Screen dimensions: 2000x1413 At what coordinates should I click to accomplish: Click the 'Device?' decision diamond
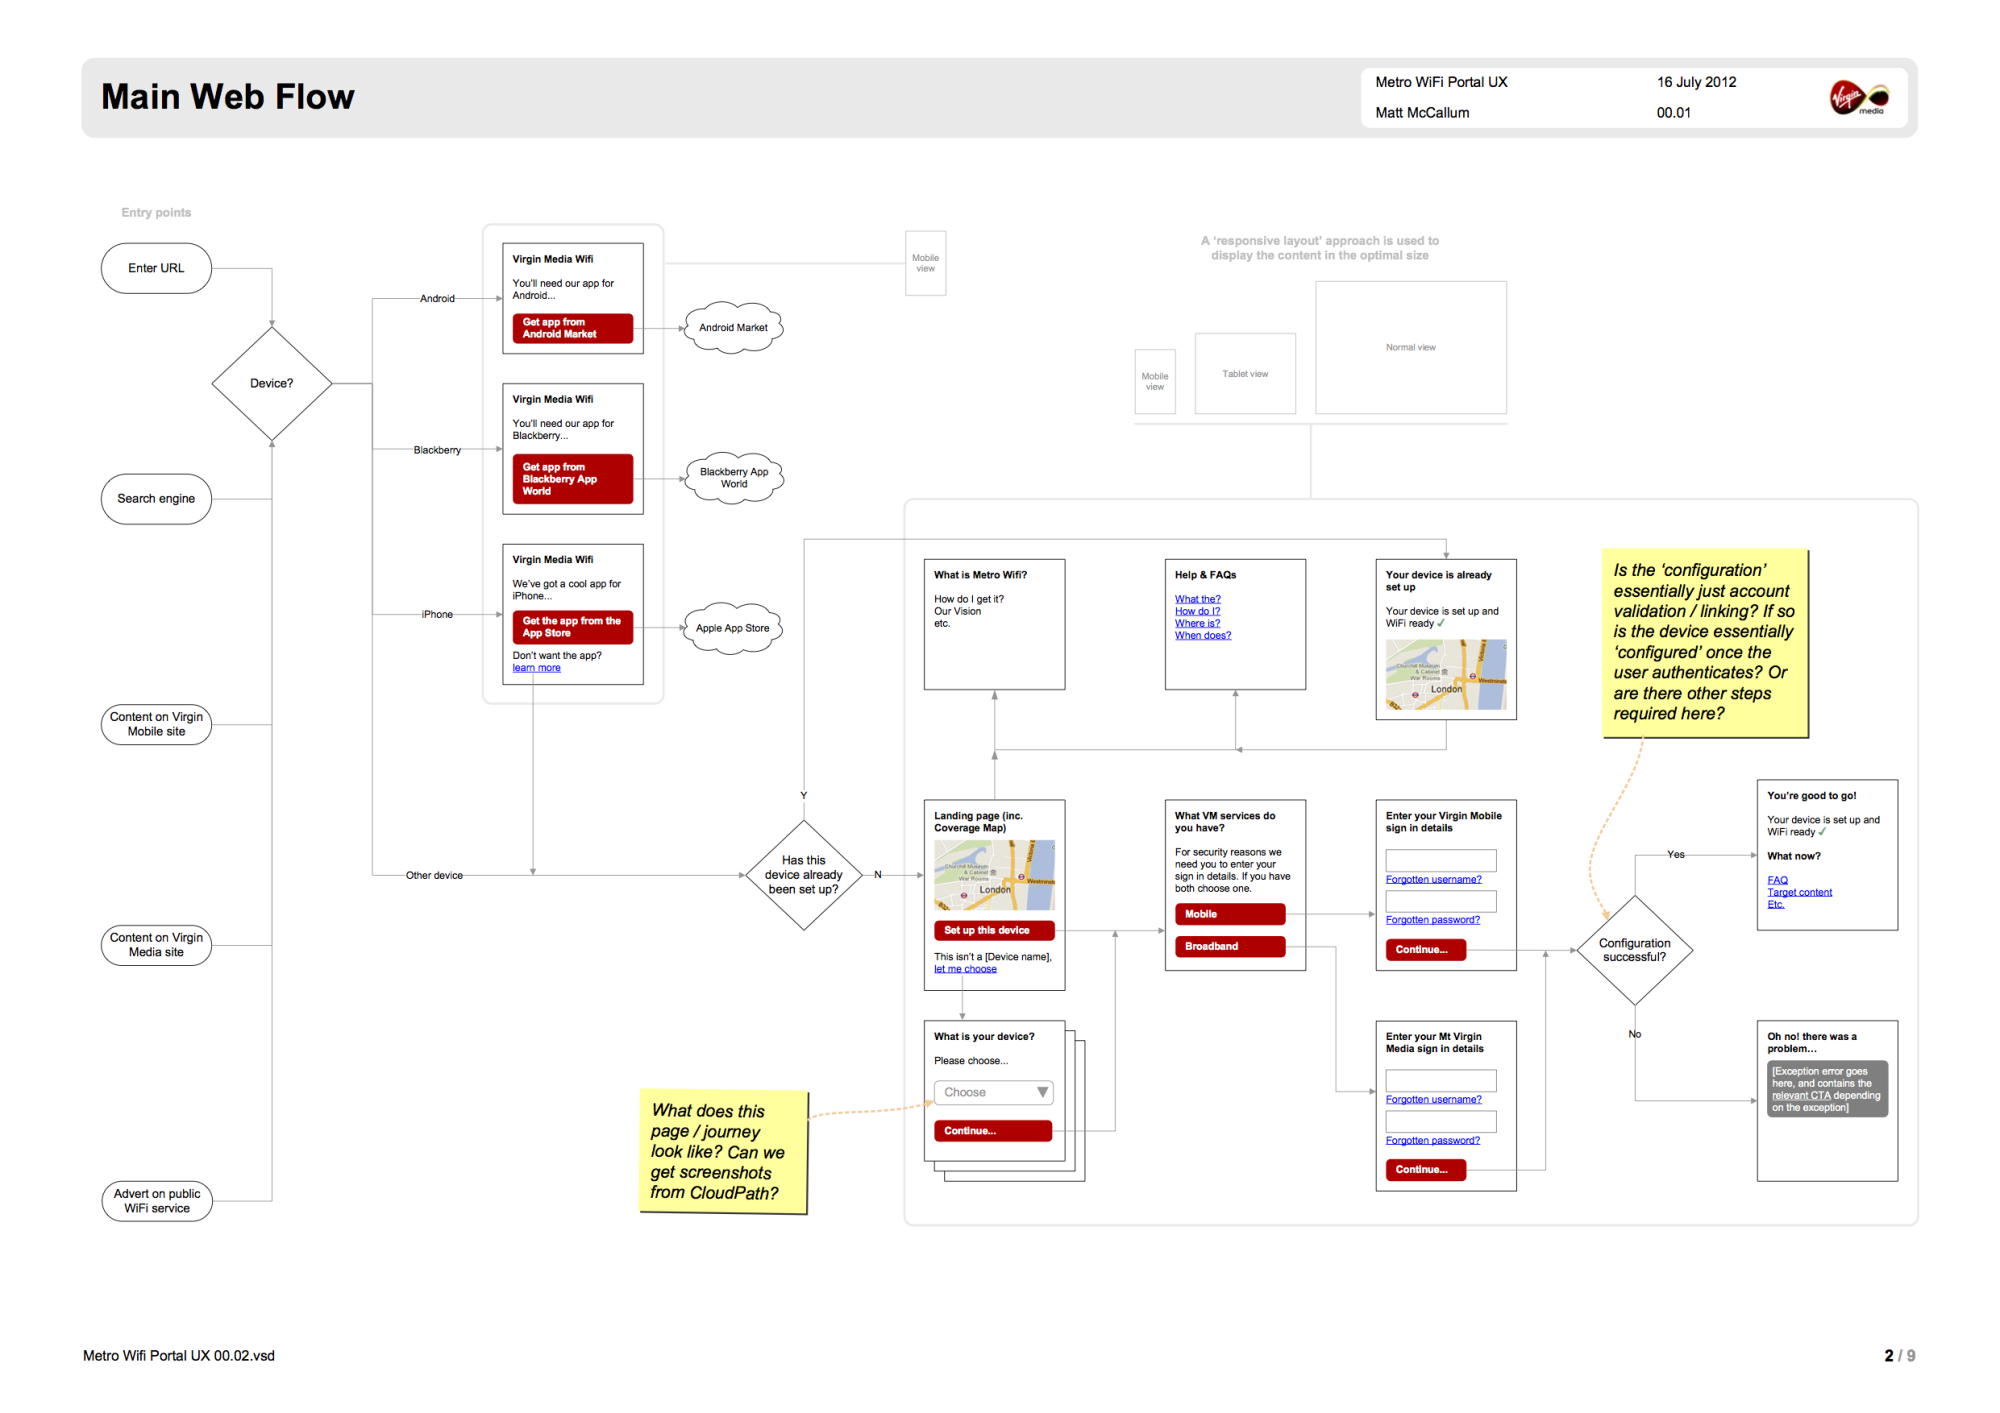coord(272,383)
